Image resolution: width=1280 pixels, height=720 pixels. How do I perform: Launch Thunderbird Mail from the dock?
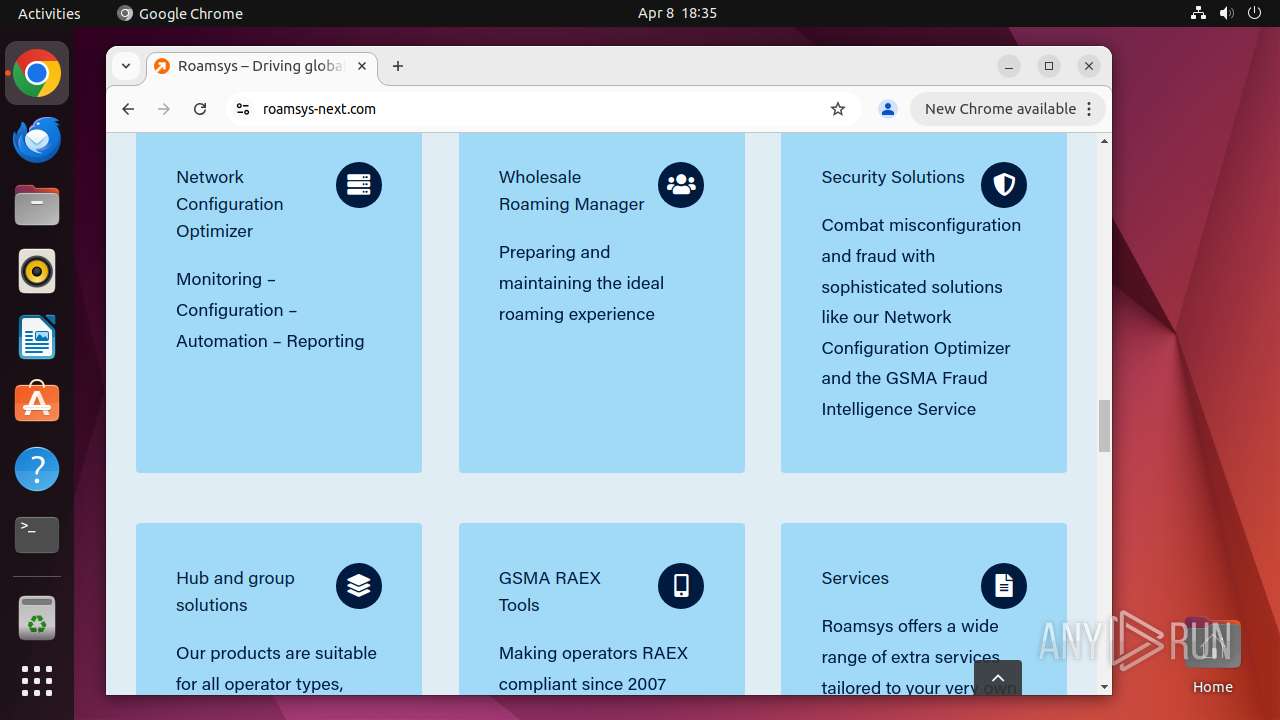37,139
